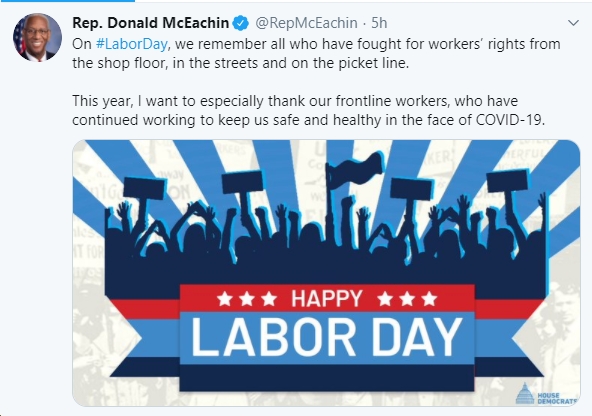Click the leftmost protest sign silhouette

pos(144,188)
